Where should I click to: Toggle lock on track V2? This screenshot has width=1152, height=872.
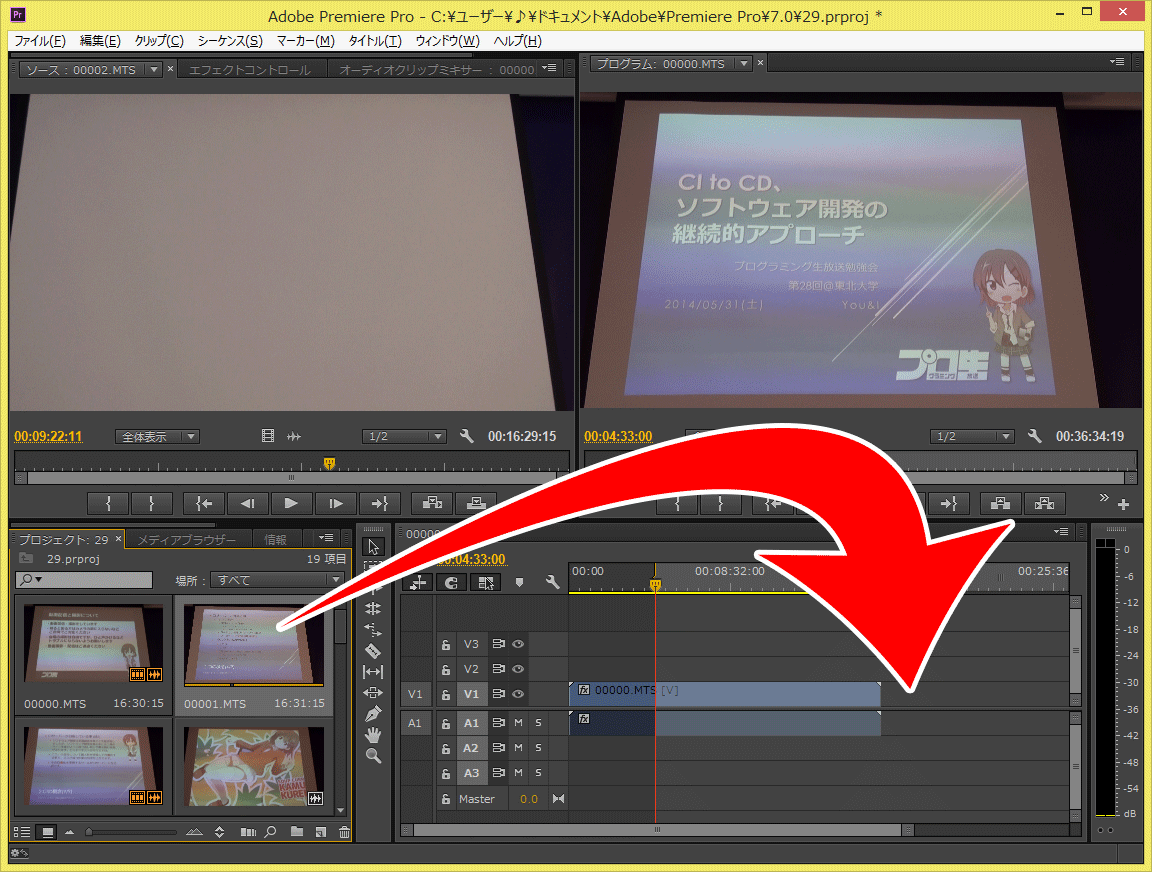(446, 669)
